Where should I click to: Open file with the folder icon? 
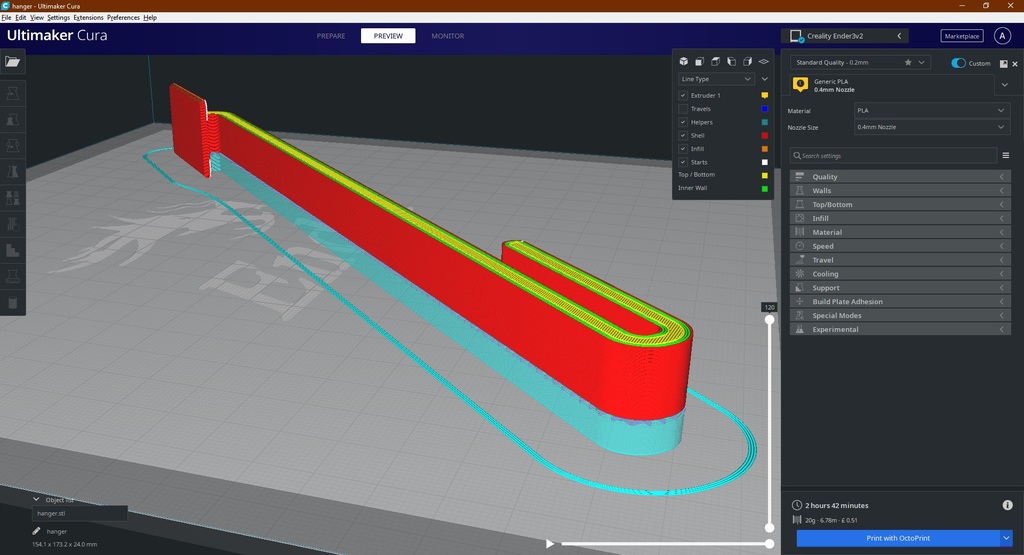[12, 61]
